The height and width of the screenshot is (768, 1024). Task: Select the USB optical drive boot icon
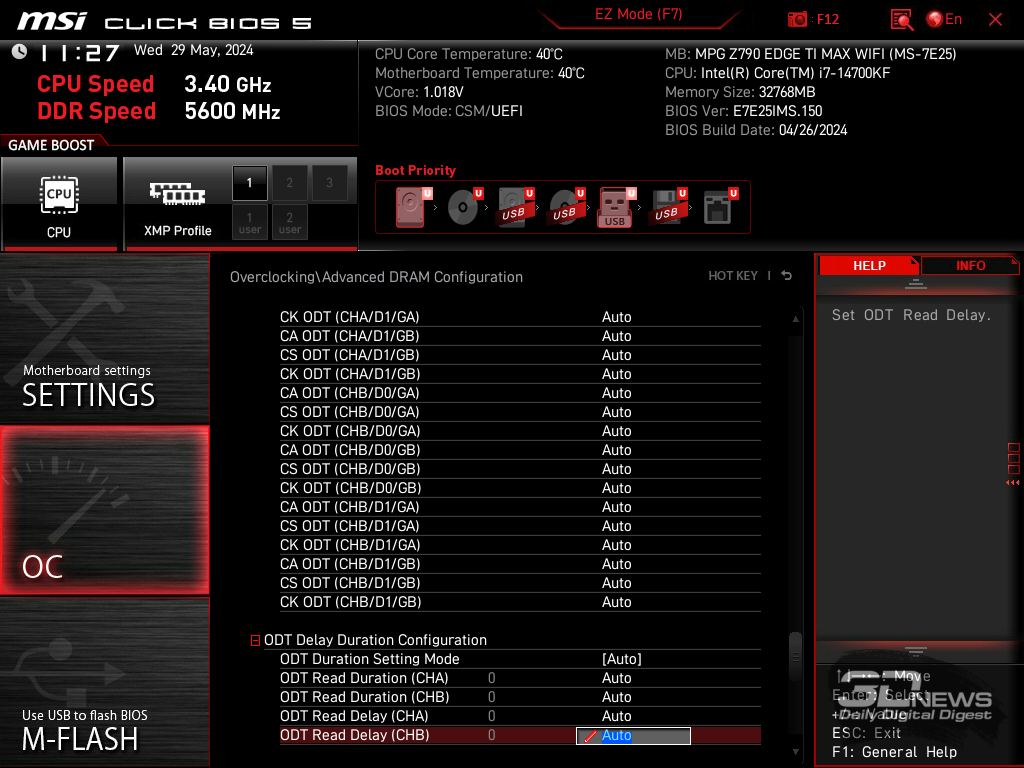pos(566,207)
